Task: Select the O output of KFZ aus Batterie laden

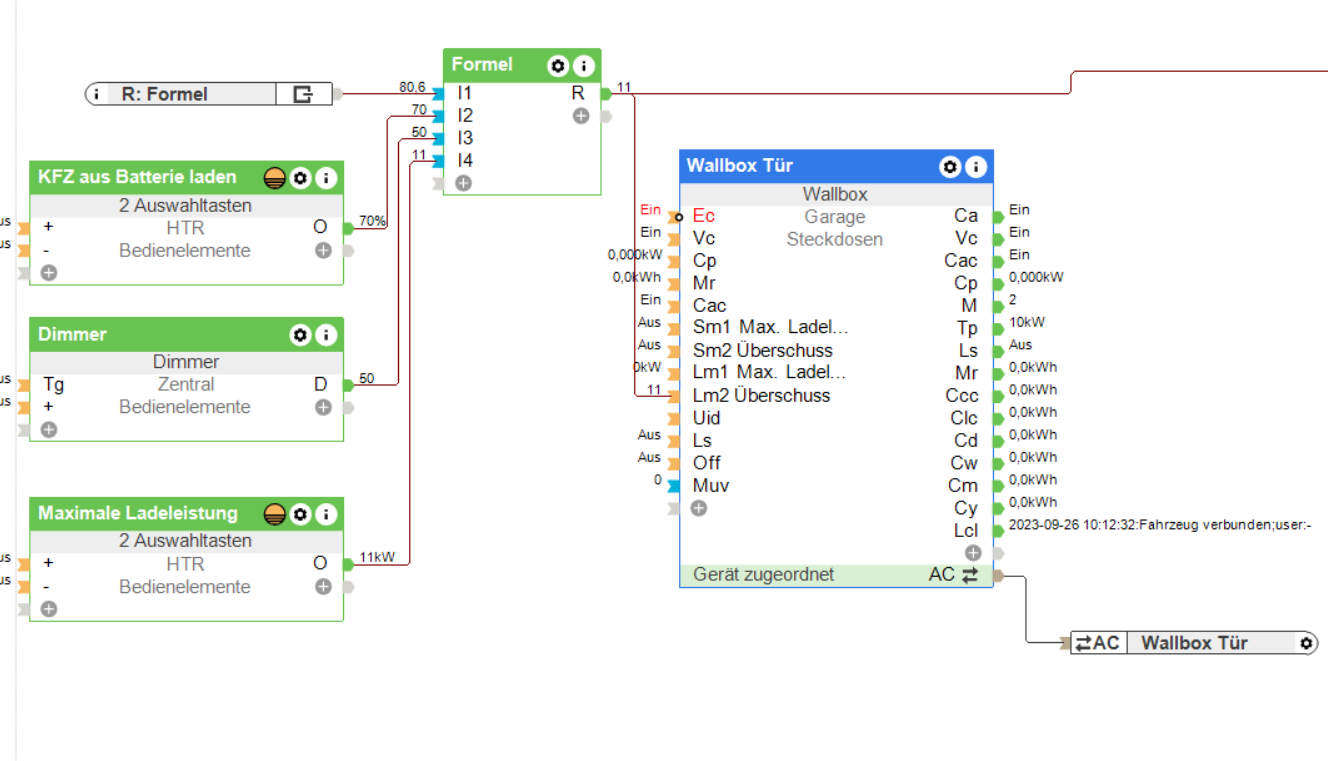Action: [320, 227]
